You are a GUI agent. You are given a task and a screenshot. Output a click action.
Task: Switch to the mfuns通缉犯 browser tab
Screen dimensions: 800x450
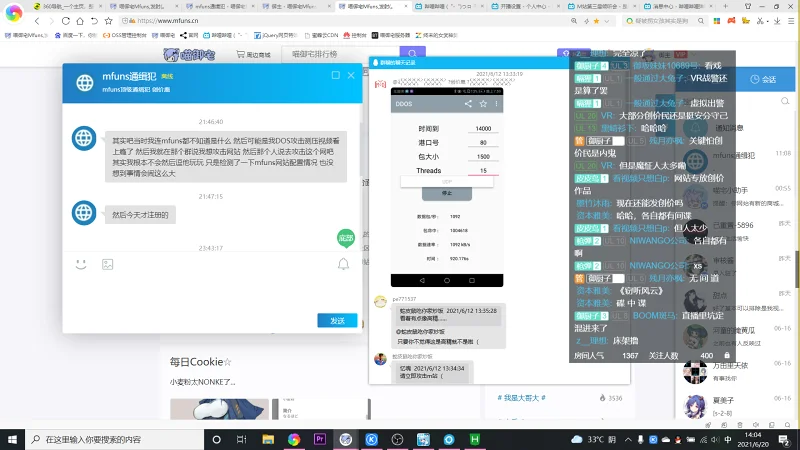(218, 7)
